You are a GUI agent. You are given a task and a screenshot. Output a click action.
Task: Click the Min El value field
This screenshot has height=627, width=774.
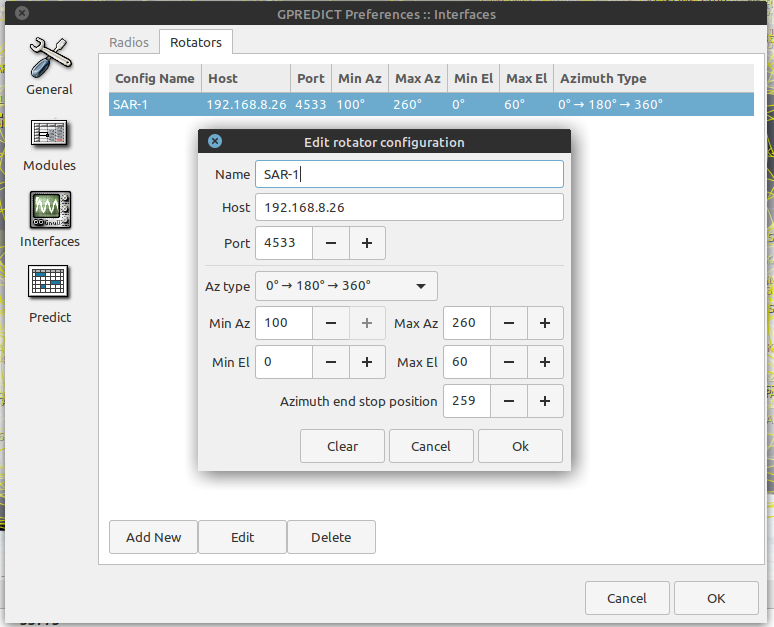coord(284,362)
